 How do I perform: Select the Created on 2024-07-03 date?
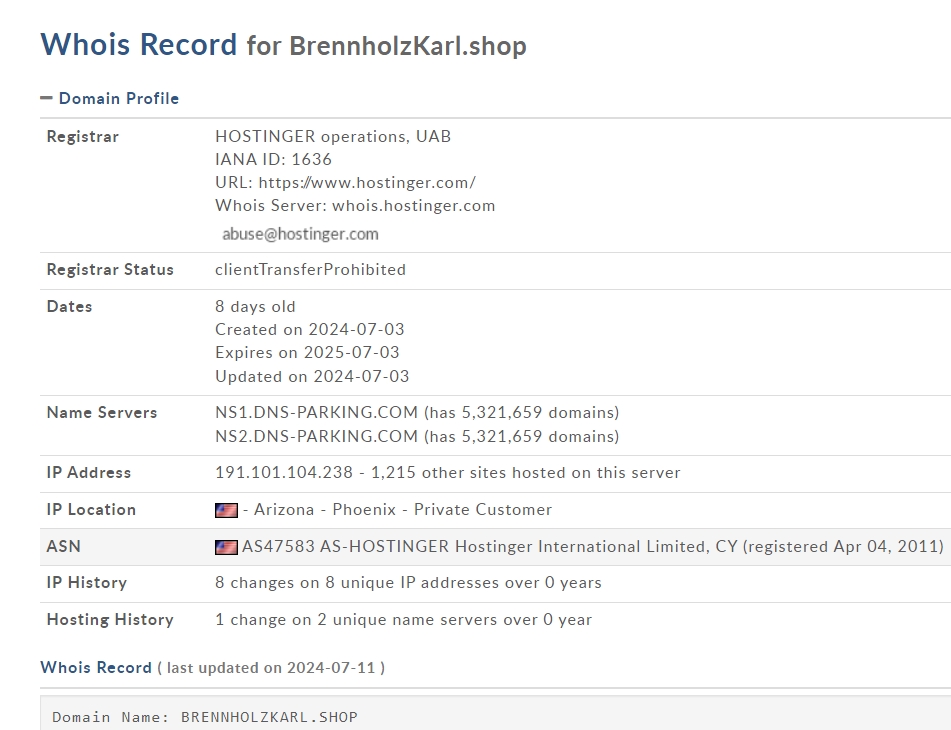point(310,329)
